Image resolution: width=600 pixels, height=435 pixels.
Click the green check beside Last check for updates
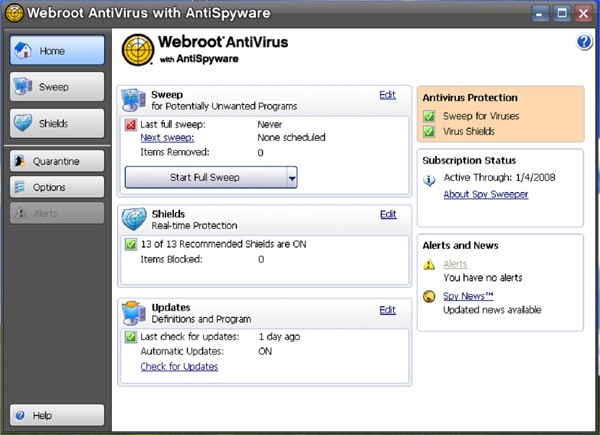coord(131,337)
